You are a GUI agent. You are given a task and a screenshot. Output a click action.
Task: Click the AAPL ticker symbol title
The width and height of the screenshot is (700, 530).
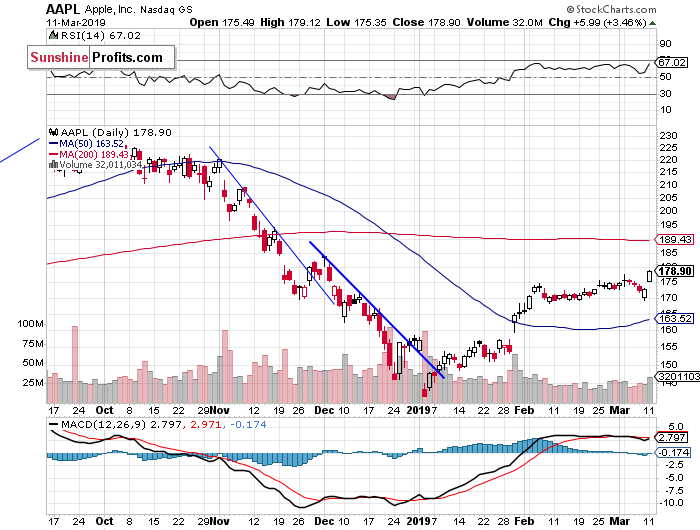pos(63,9)
